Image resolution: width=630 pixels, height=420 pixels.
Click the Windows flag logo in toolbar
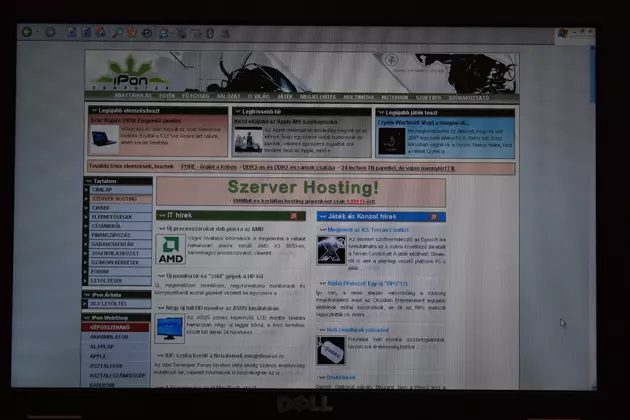click(x=563, y=33)
